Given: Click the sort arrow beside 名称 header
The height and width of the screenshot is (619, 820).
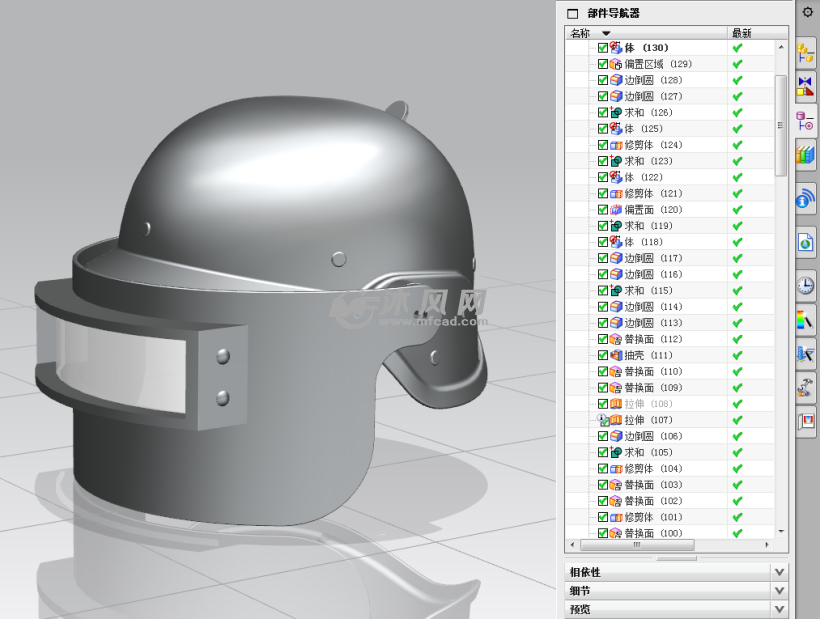Looking at the screenshot, I should (x=606, y=33).
